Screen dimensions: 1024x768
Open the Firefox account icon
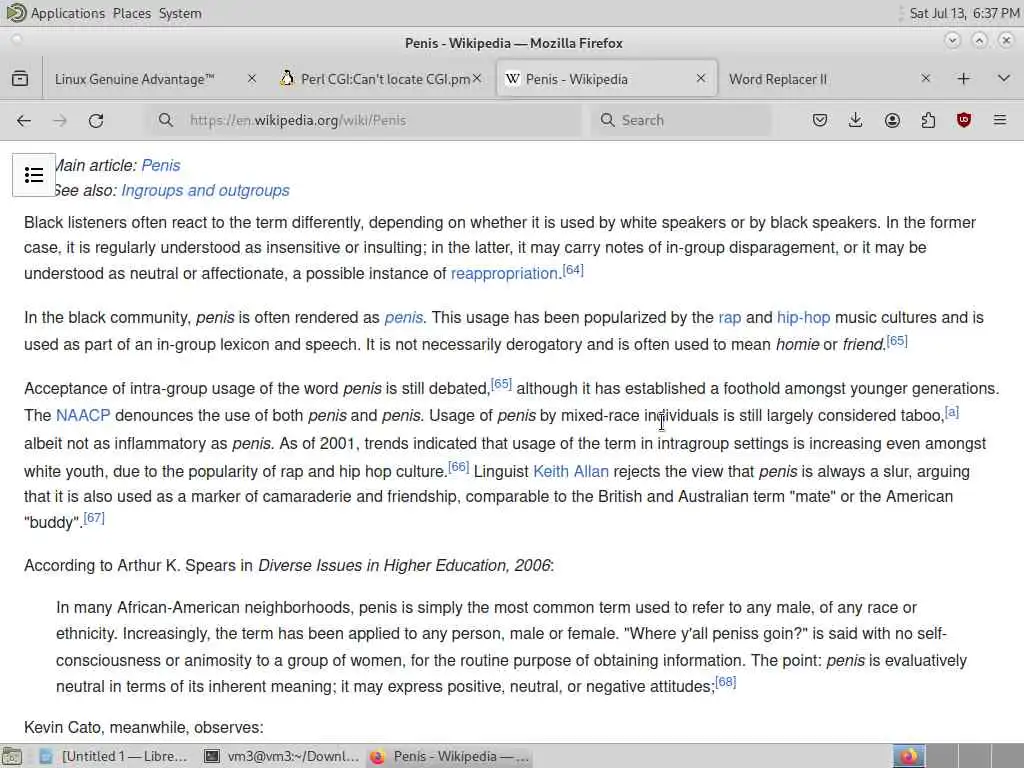(x=892, y=120)
